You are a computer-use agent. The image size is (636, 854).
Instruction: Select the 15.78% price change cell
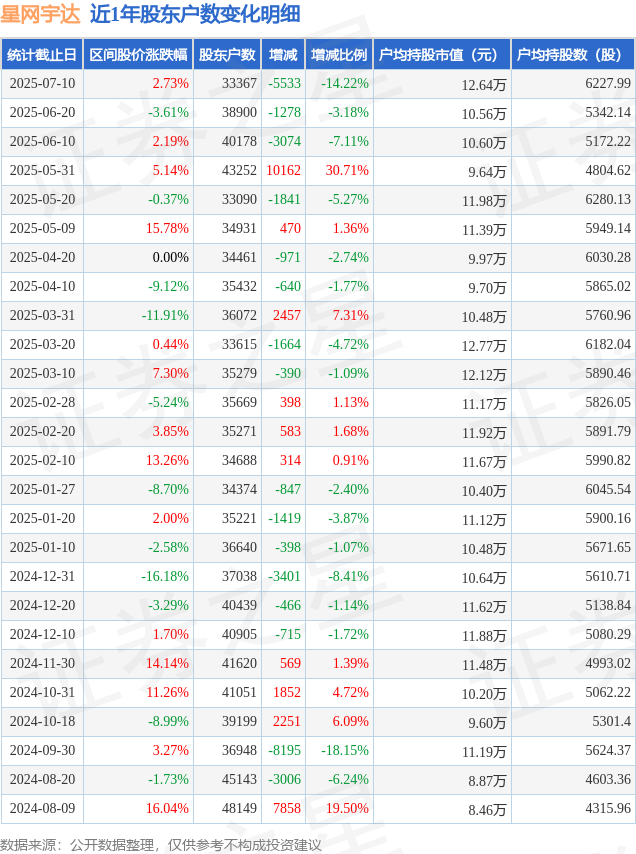167,228
